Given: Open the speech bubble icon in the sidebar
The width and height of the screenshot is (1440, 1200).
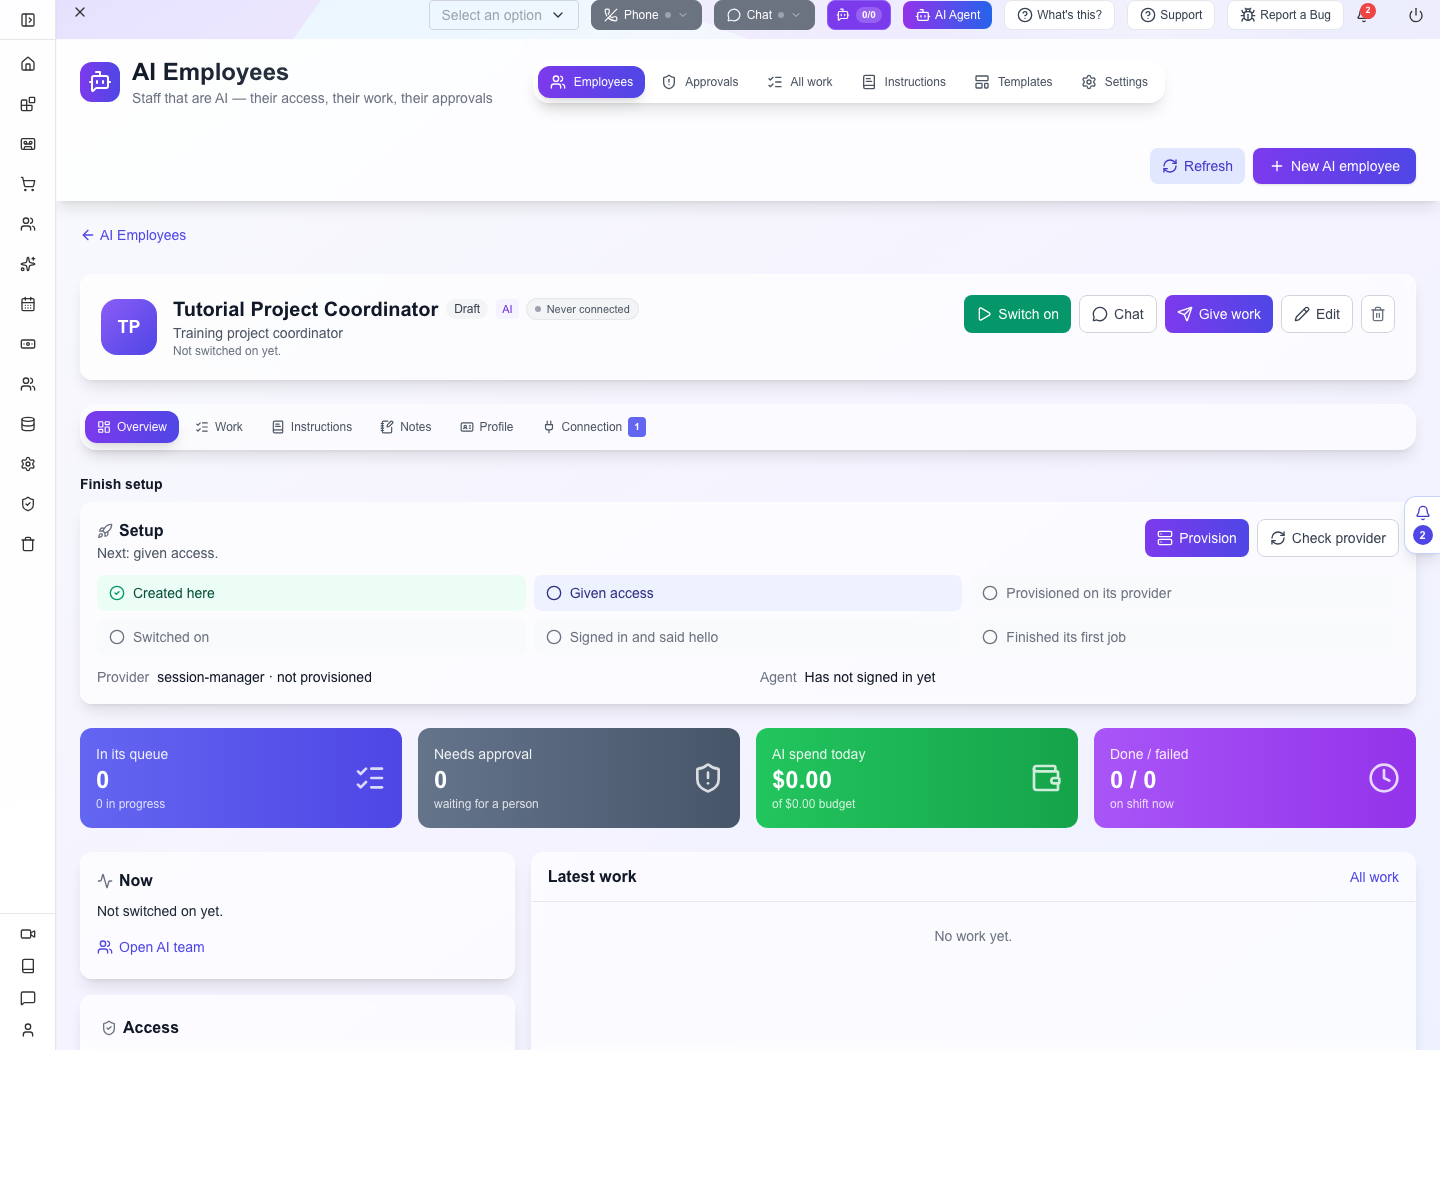Looking at the screenshot, I should click(28, 998).
